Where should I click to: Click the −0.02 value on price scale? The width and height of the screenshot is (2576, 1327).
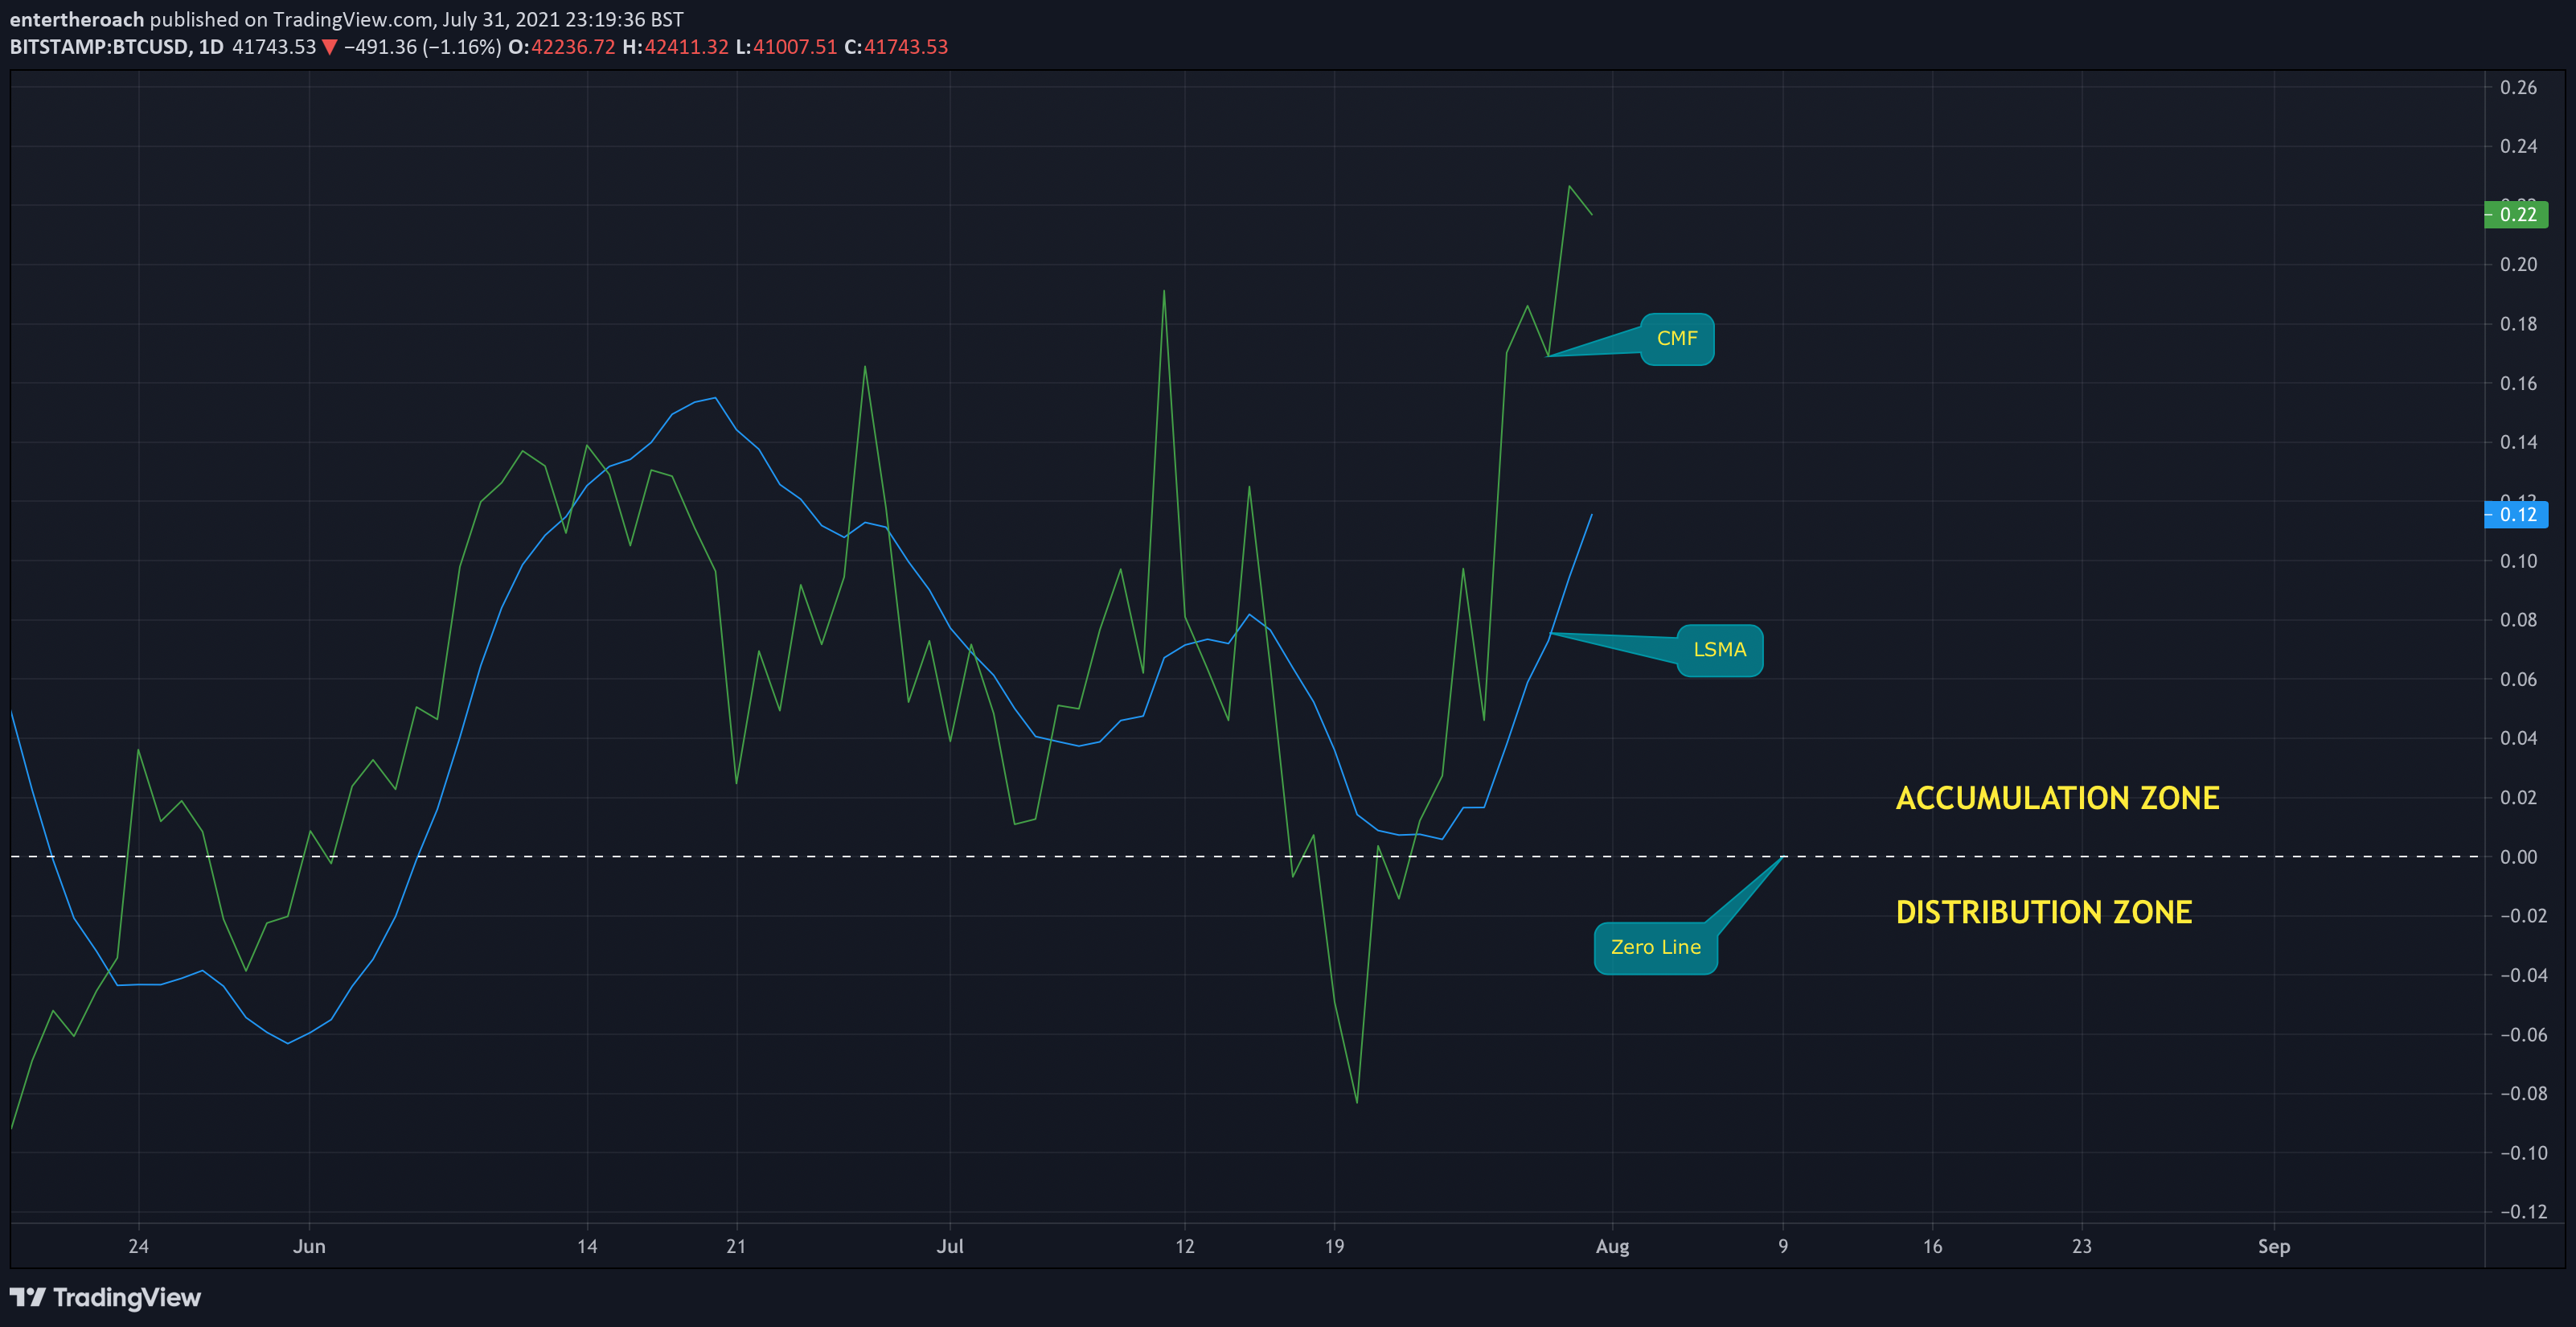(2523, 916)
